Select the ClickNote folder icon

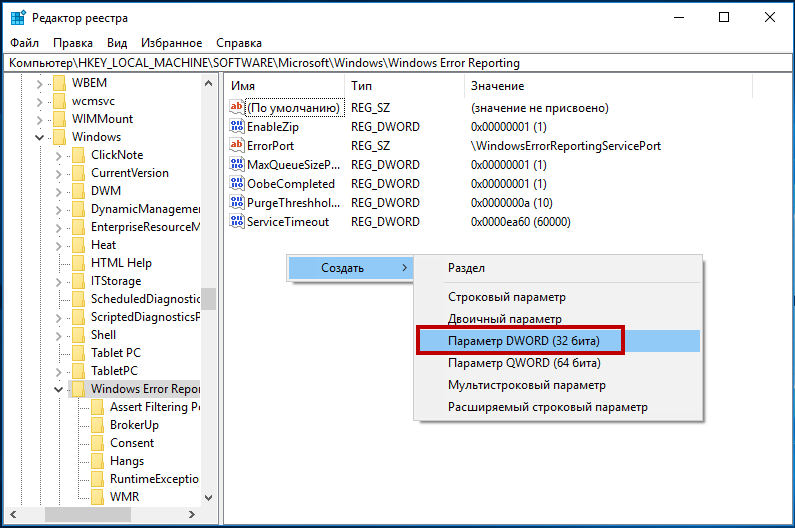pos(79,155)
